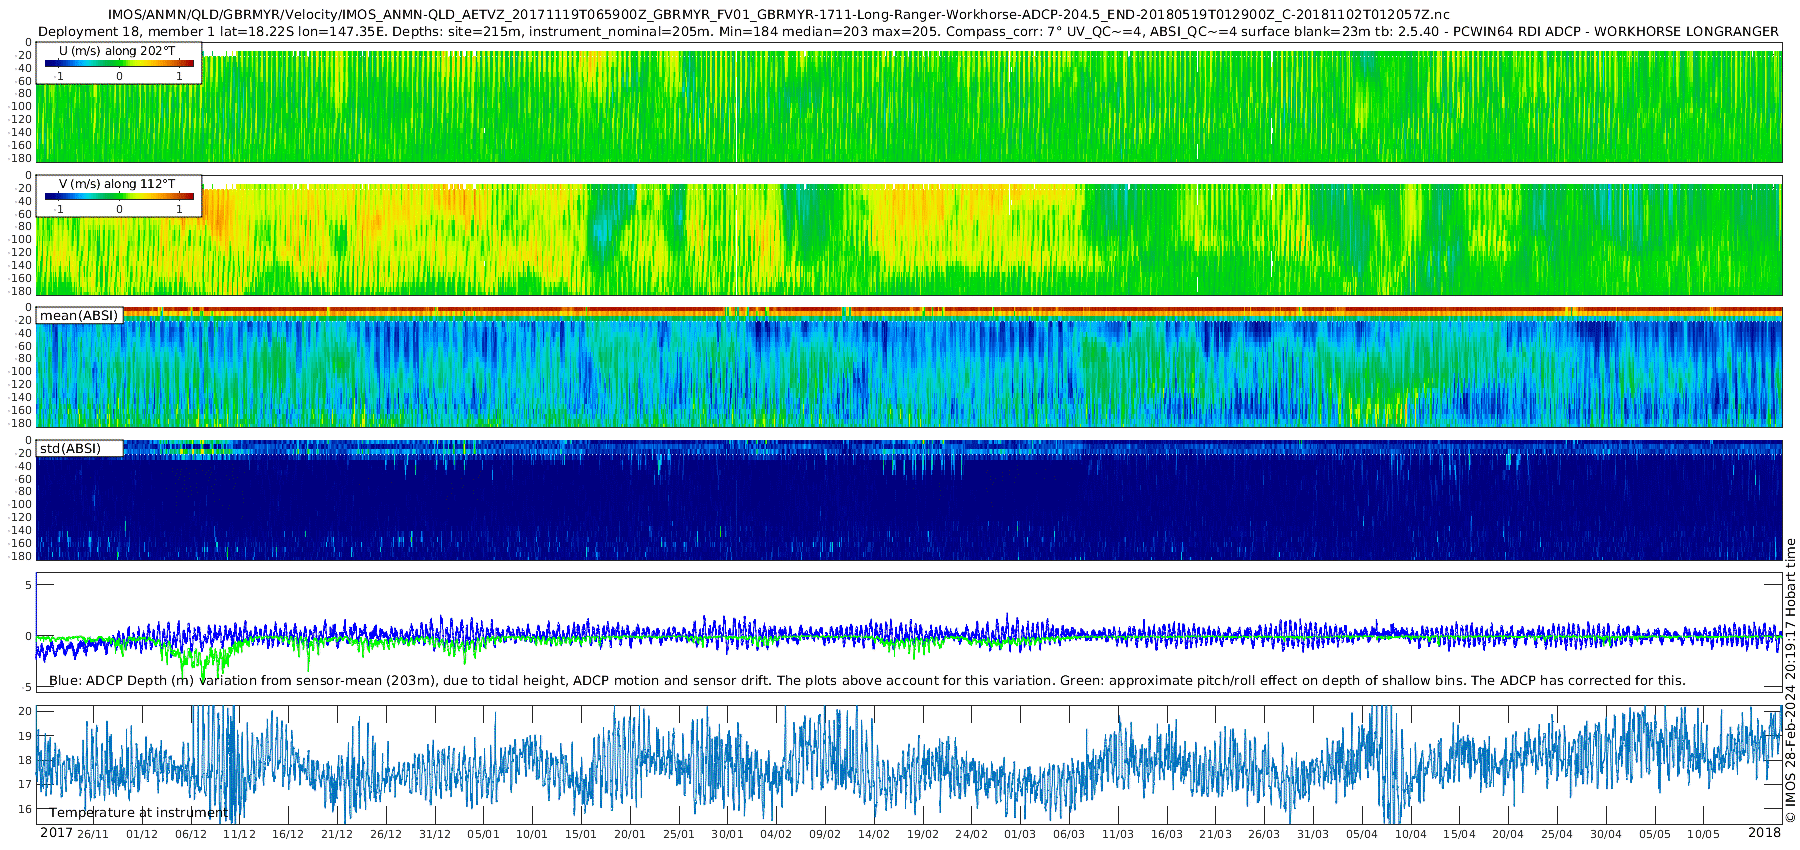Viewport: 1800px width, 850px height.
Task: Click the V (m/s) along 112°T title
Action: [x=117, y=184]
